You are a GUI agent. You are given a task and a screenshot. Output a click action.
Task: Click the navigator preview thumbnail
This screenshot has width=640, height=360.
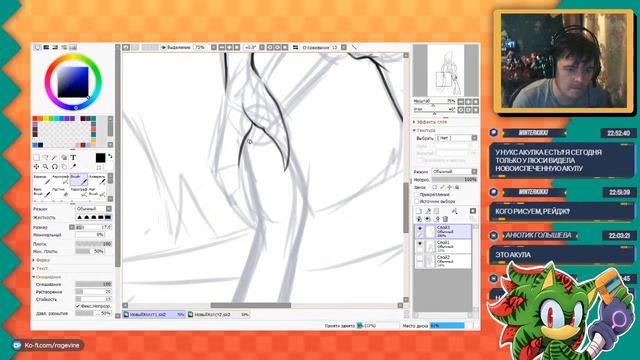pos(446,71)
